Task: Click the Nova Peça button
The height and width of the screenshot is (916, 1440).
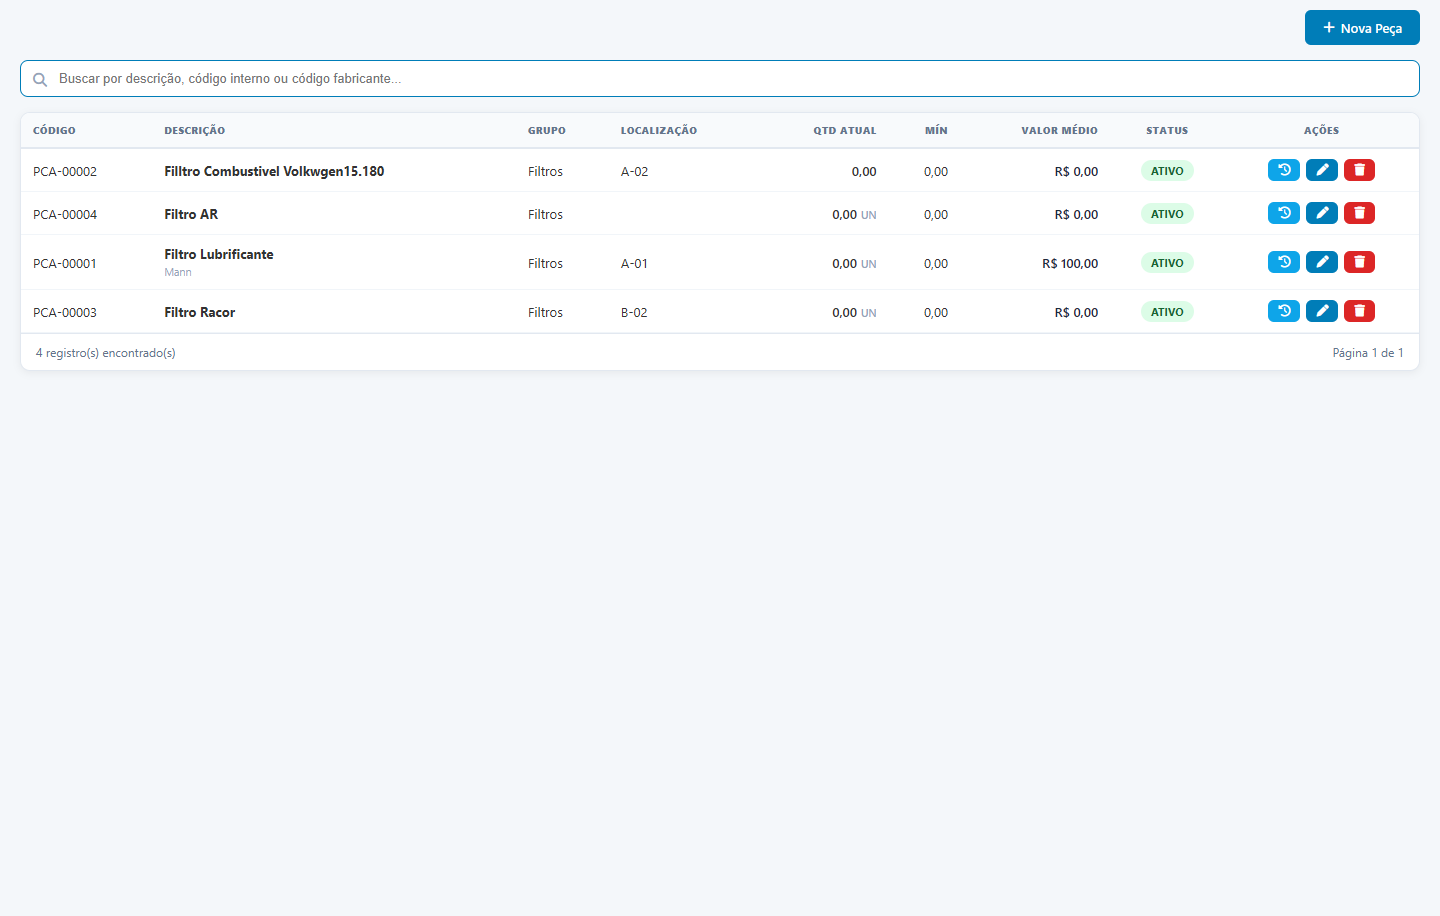Action: (x=1362, y=28)
